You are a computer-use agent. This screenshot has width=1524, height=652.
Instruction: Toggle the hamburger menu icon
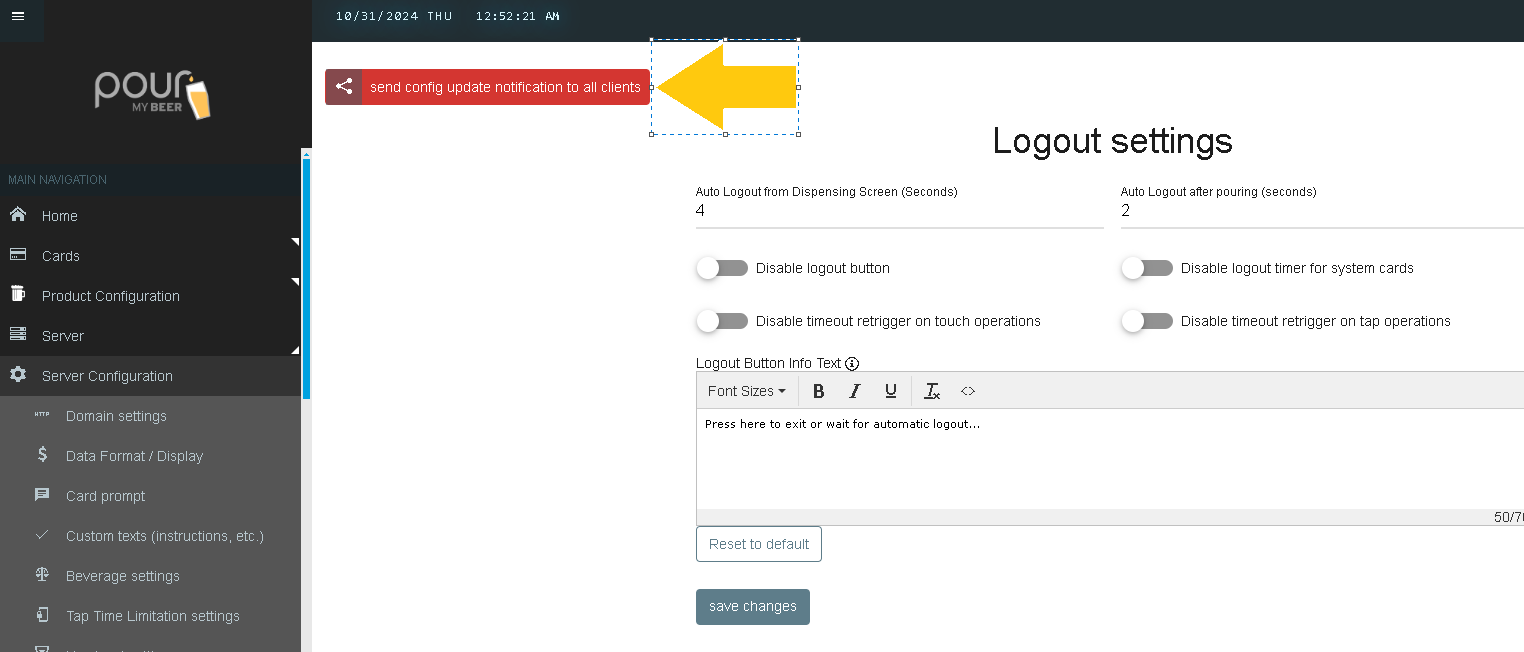pos(17,16)
